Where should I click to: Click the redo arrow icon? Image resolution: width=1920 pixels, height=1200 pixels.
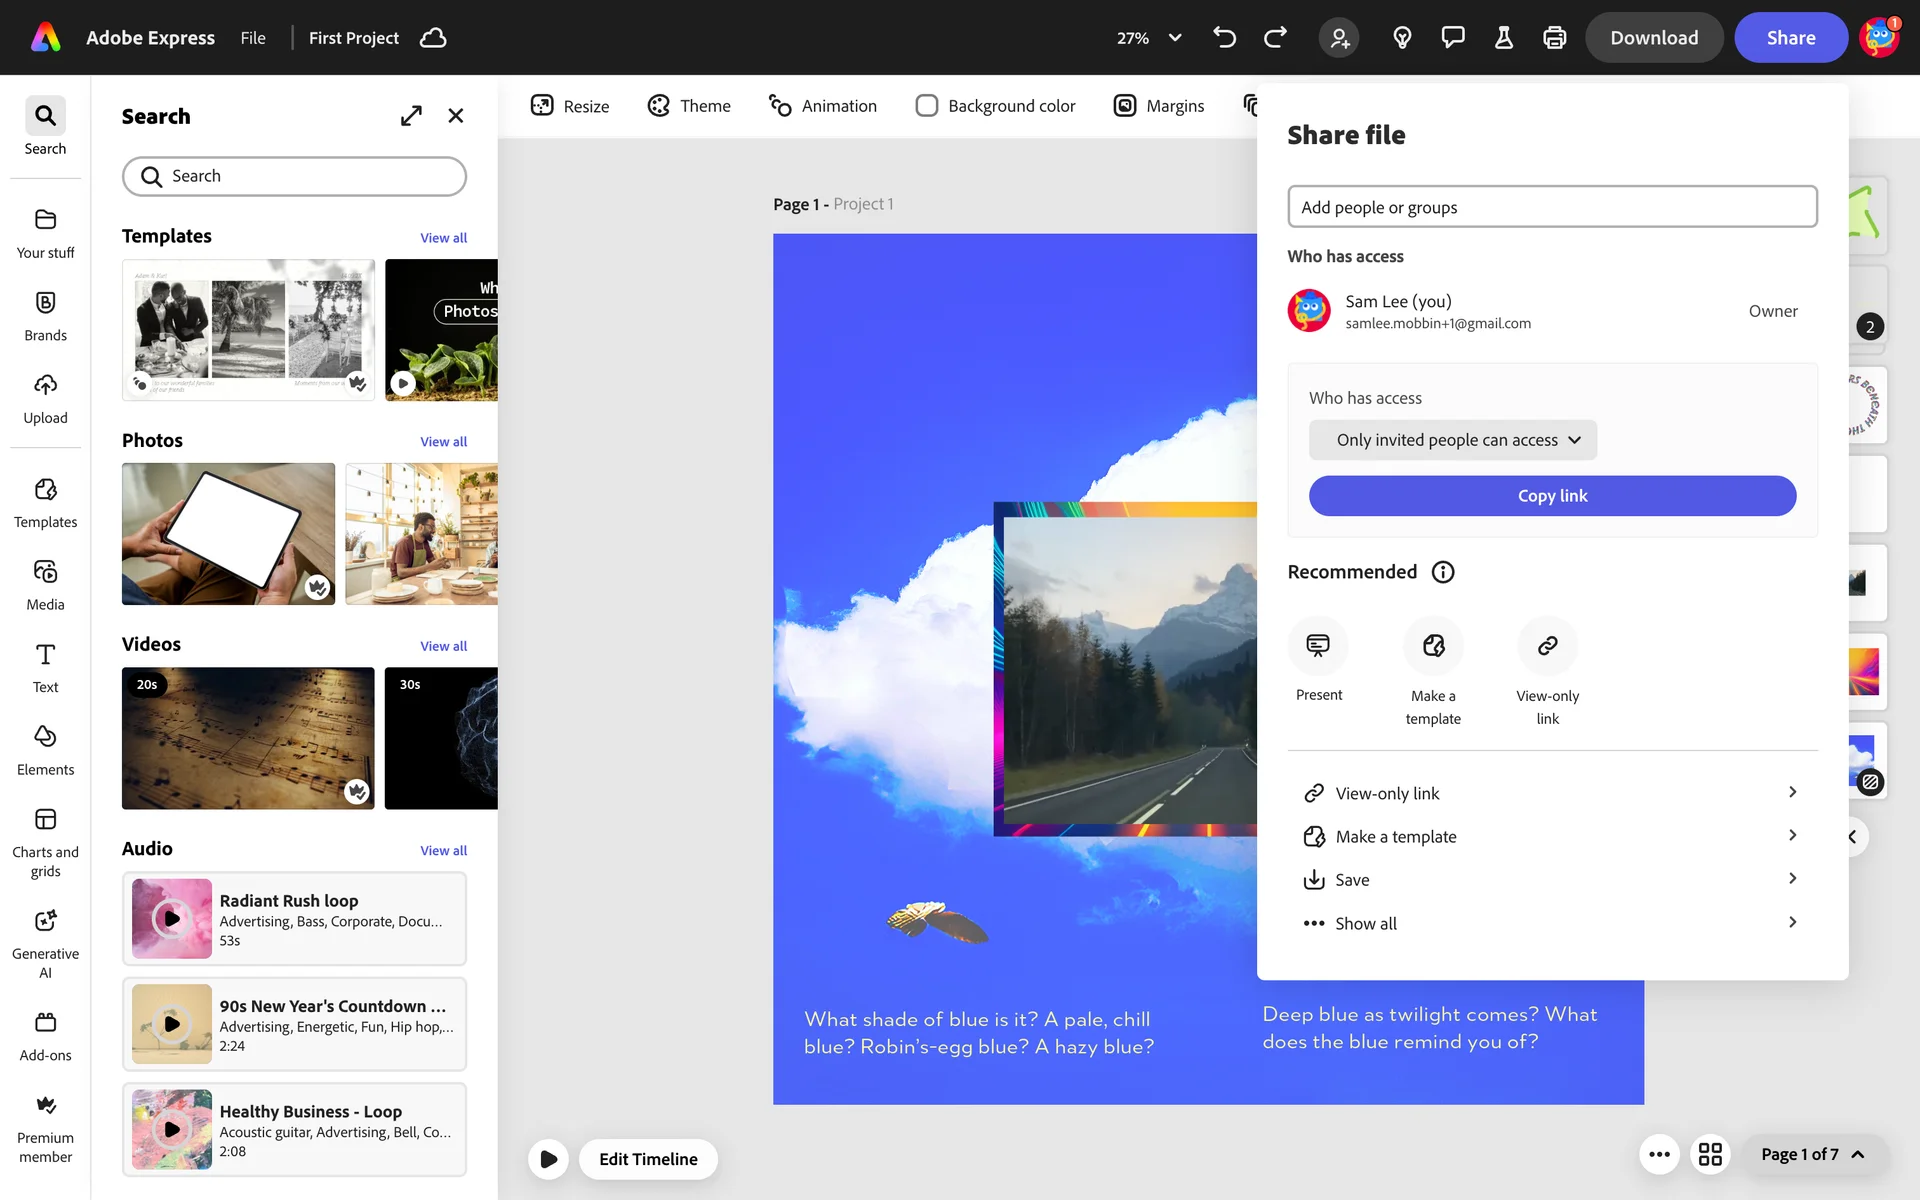point(1275,38)
